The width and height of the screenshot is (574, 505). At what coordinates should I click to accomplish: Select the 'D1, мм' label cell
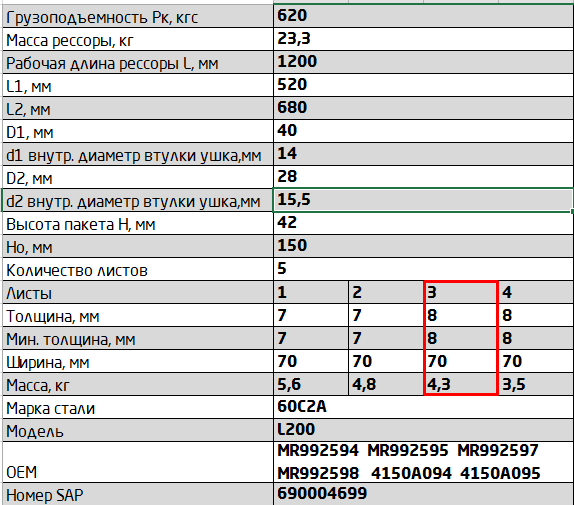click(x=138, y=131)
